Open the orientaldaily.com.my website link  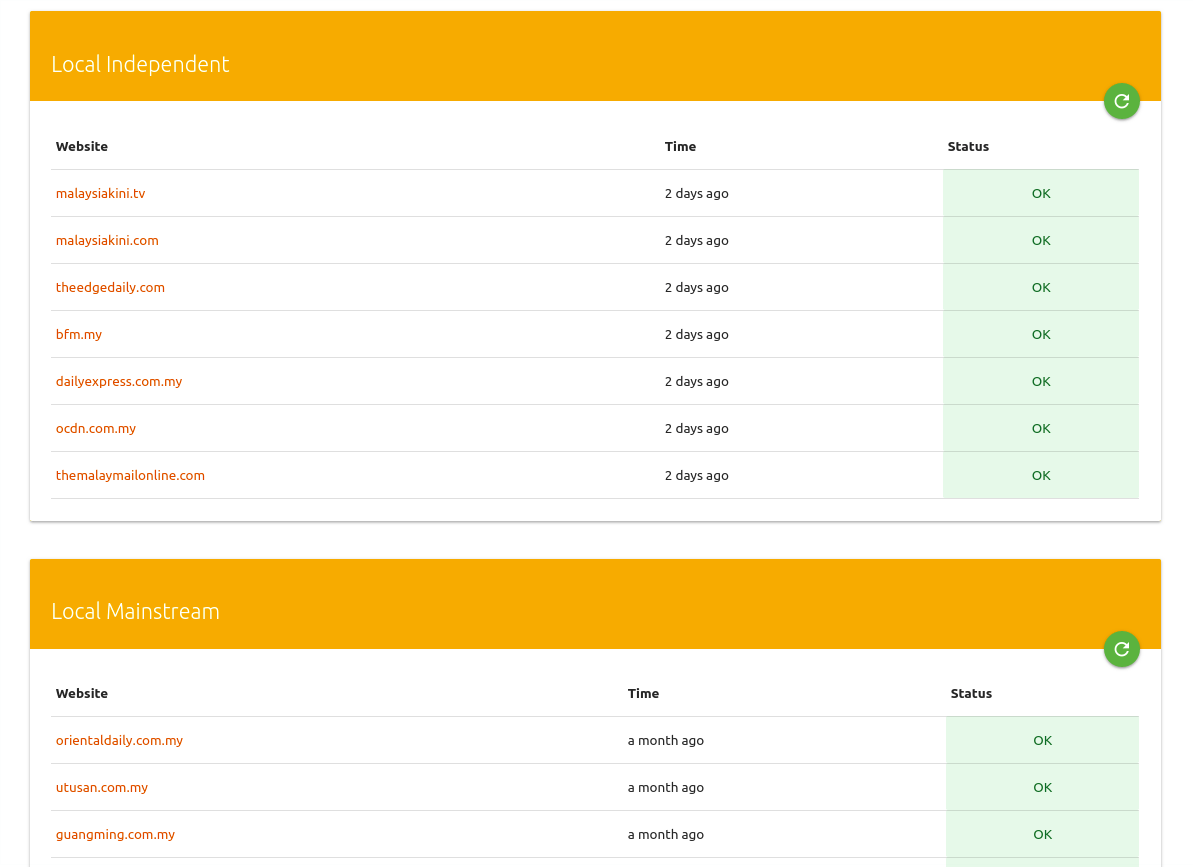pos(119,740)
